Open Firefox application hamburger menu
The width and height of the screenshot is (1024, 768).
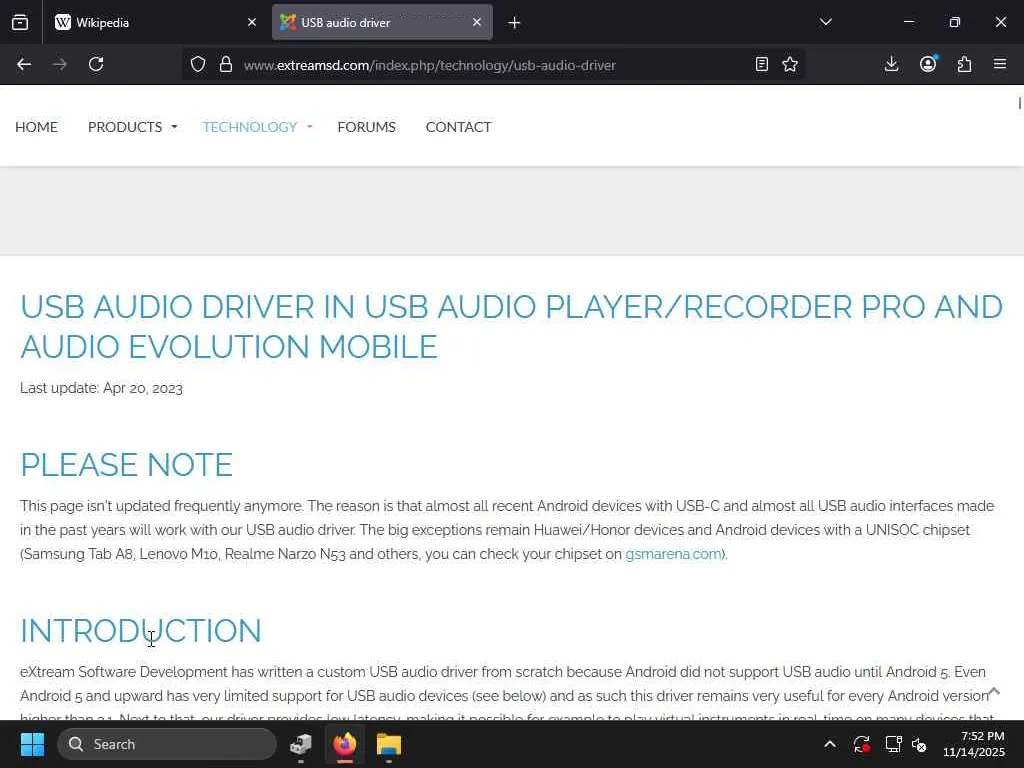click(x=1000, y=64)
